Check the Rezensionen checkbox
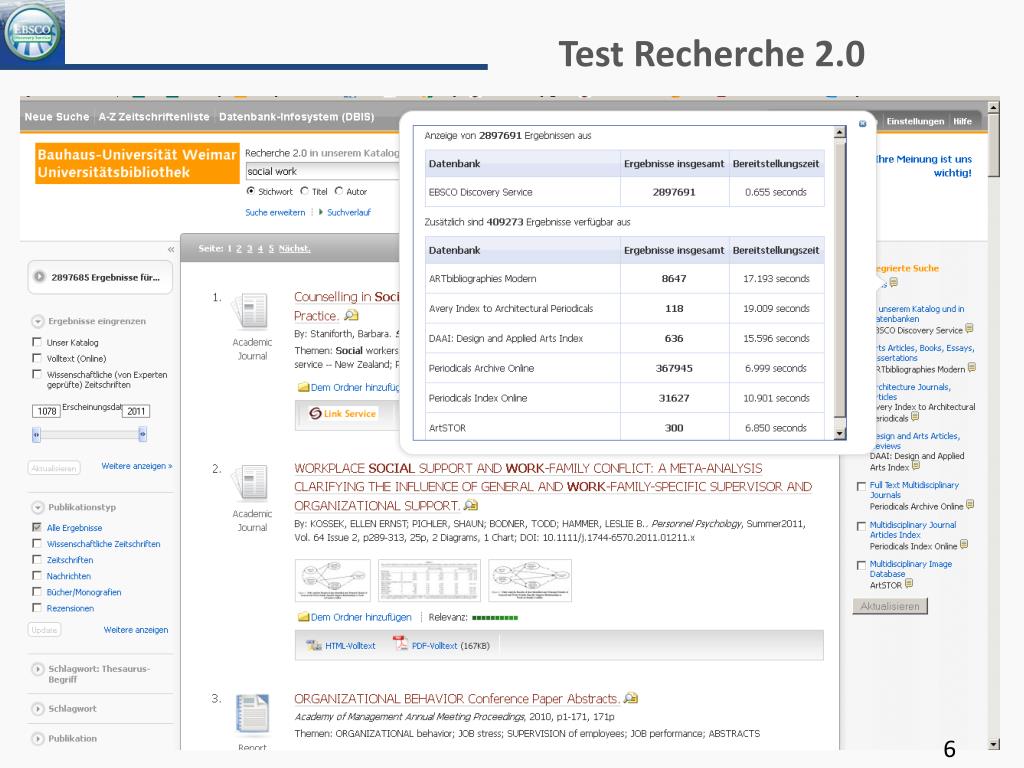The image size is (1024, 768). point(37,608)
